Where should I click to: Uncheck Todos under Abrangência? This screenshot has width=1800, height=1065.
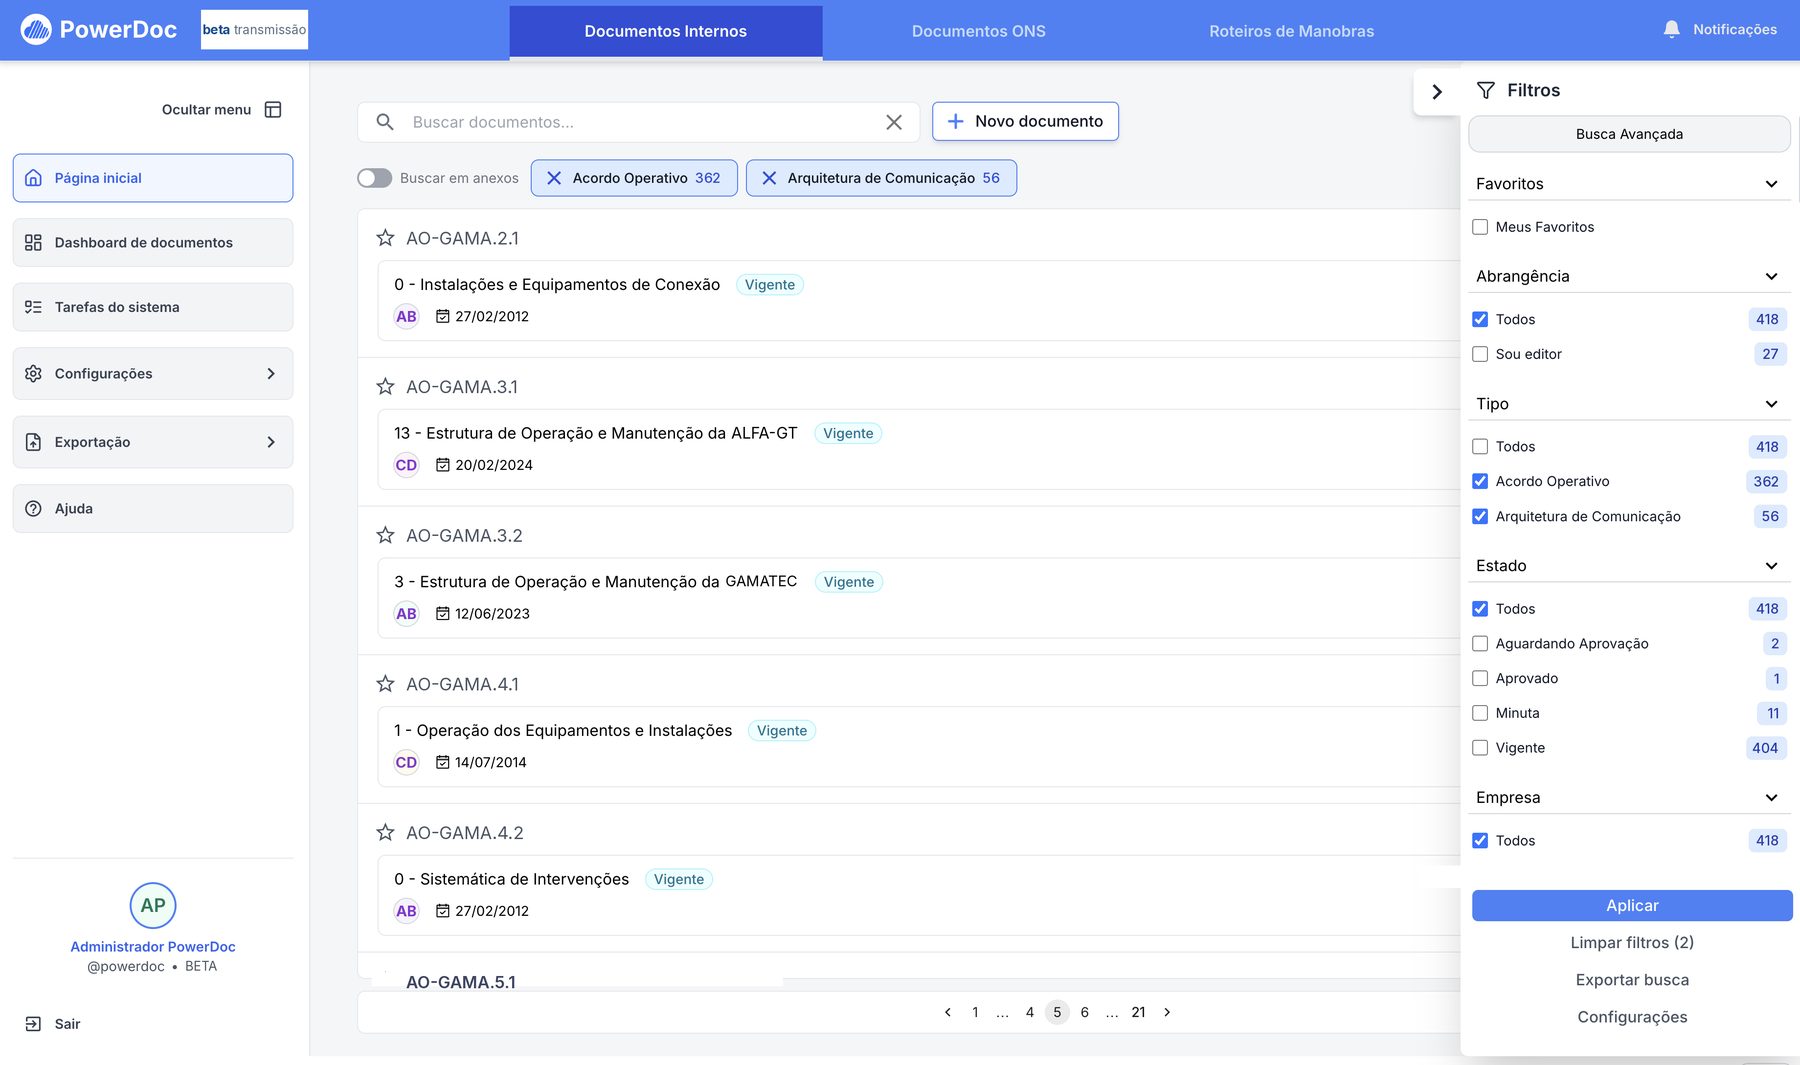coord(1480,319)
